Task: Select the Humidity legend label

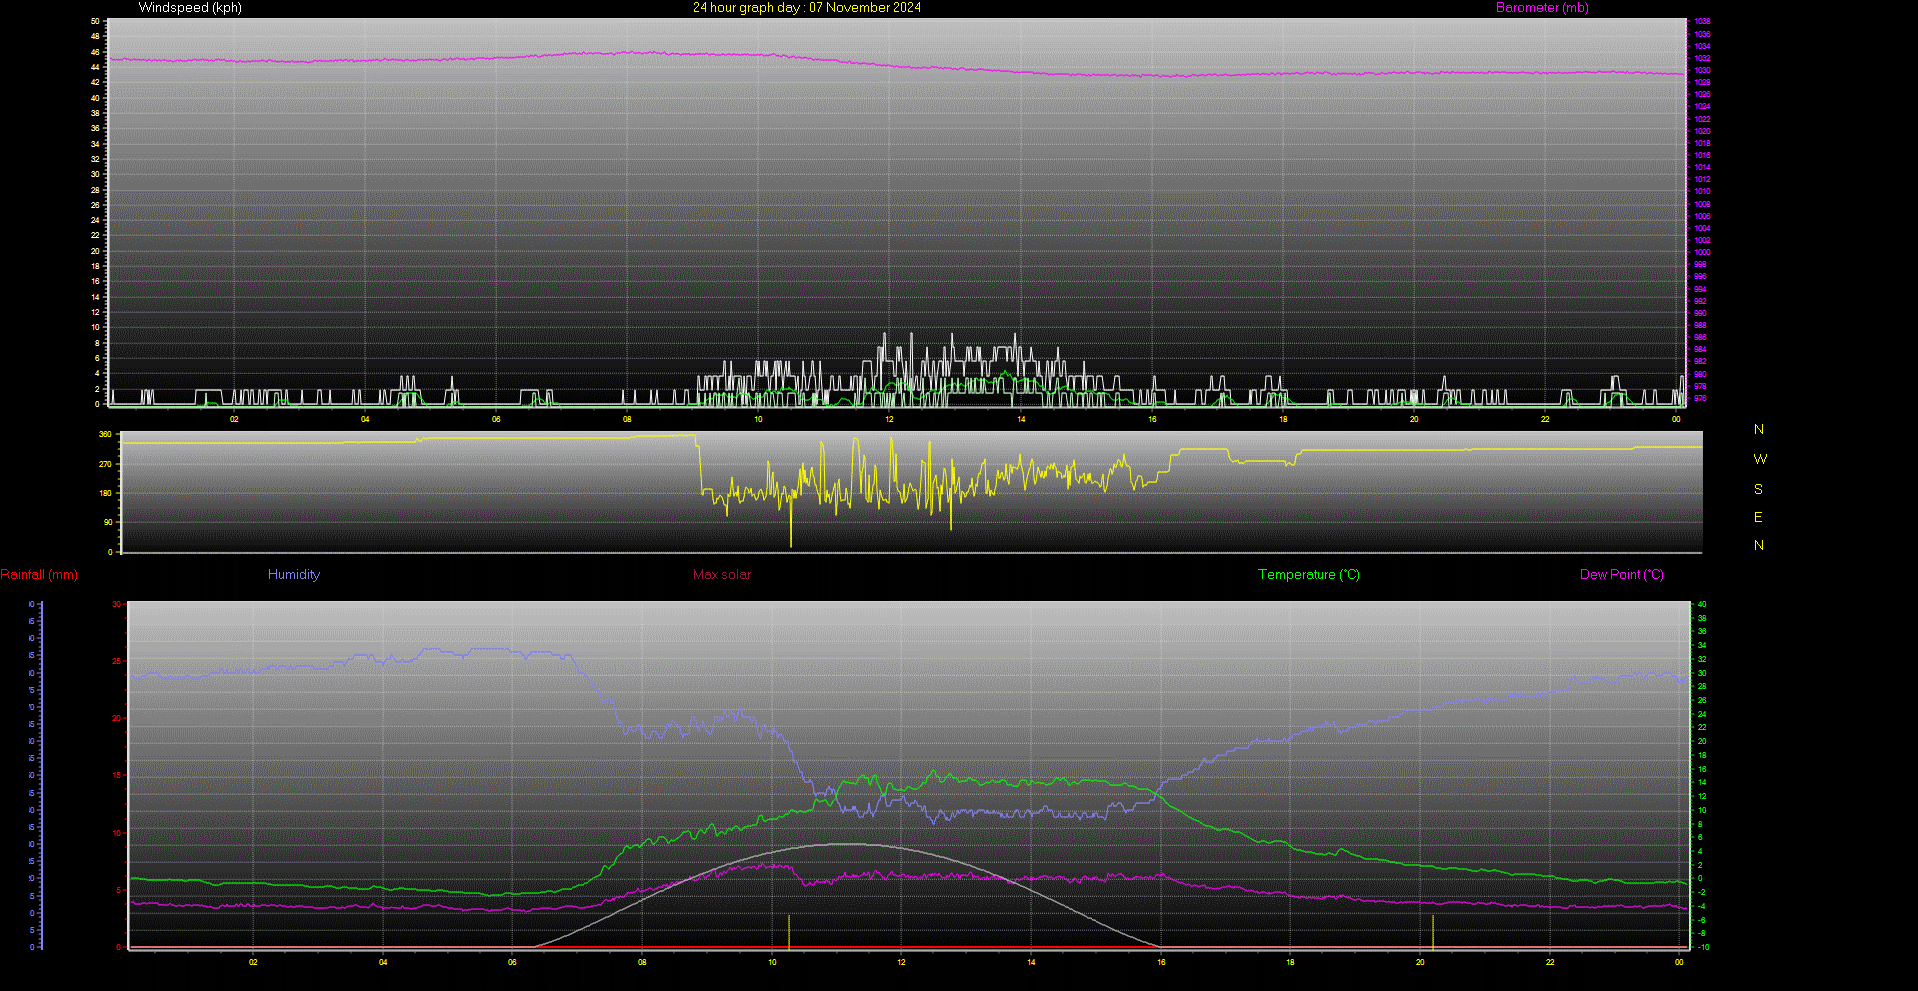Action: 294,575
